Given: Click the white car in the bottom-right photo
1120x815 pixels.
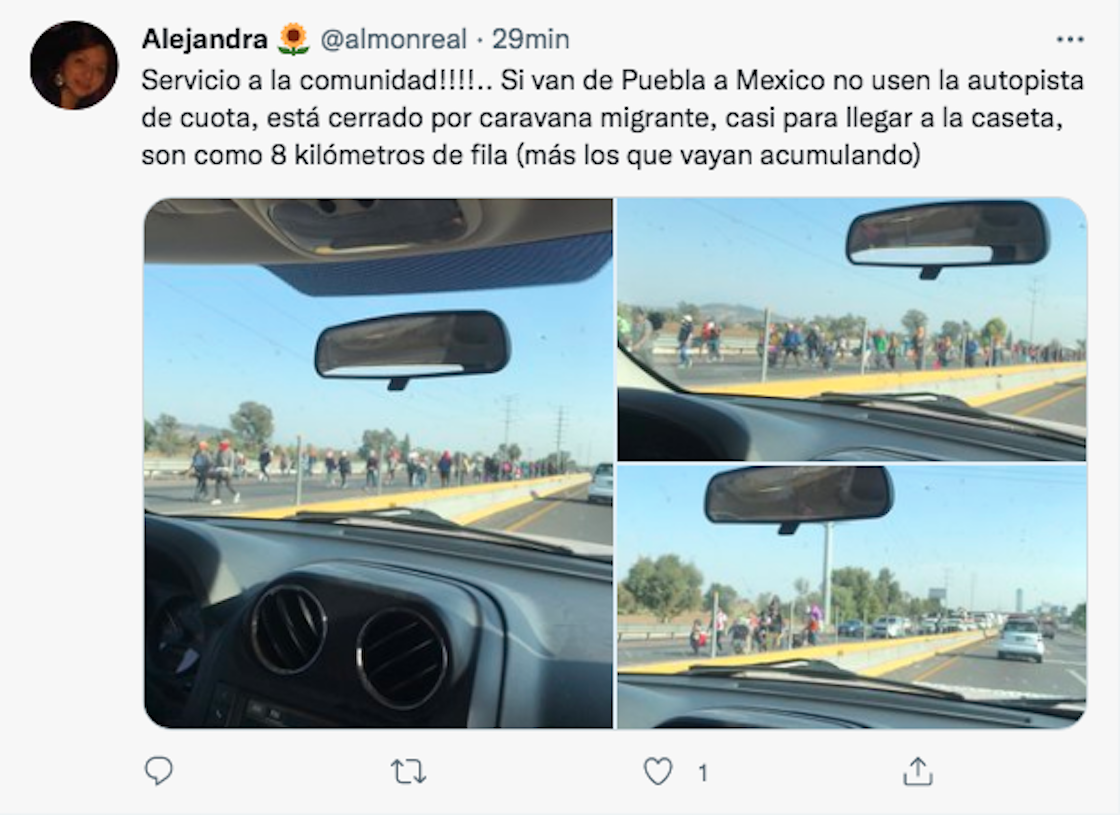Looking at the screenshot, I should tap(1021, 639).
